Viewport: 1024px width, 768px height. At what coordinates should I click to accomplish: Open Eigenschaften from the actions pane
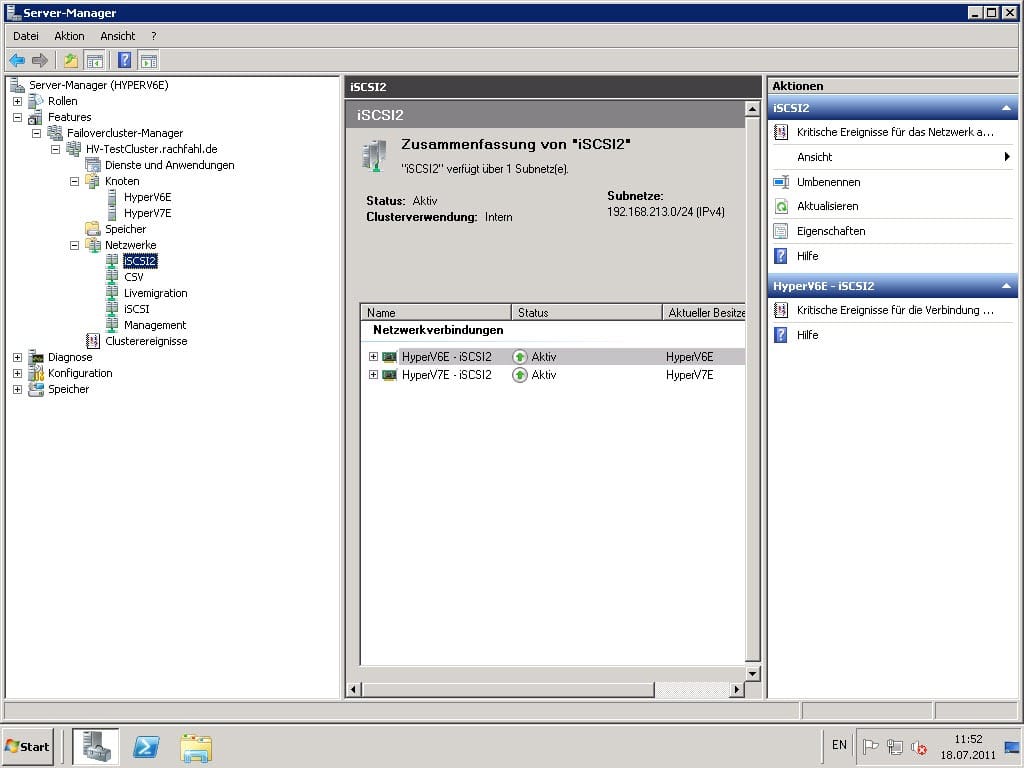pyautogui.click(x=831, y=231)
